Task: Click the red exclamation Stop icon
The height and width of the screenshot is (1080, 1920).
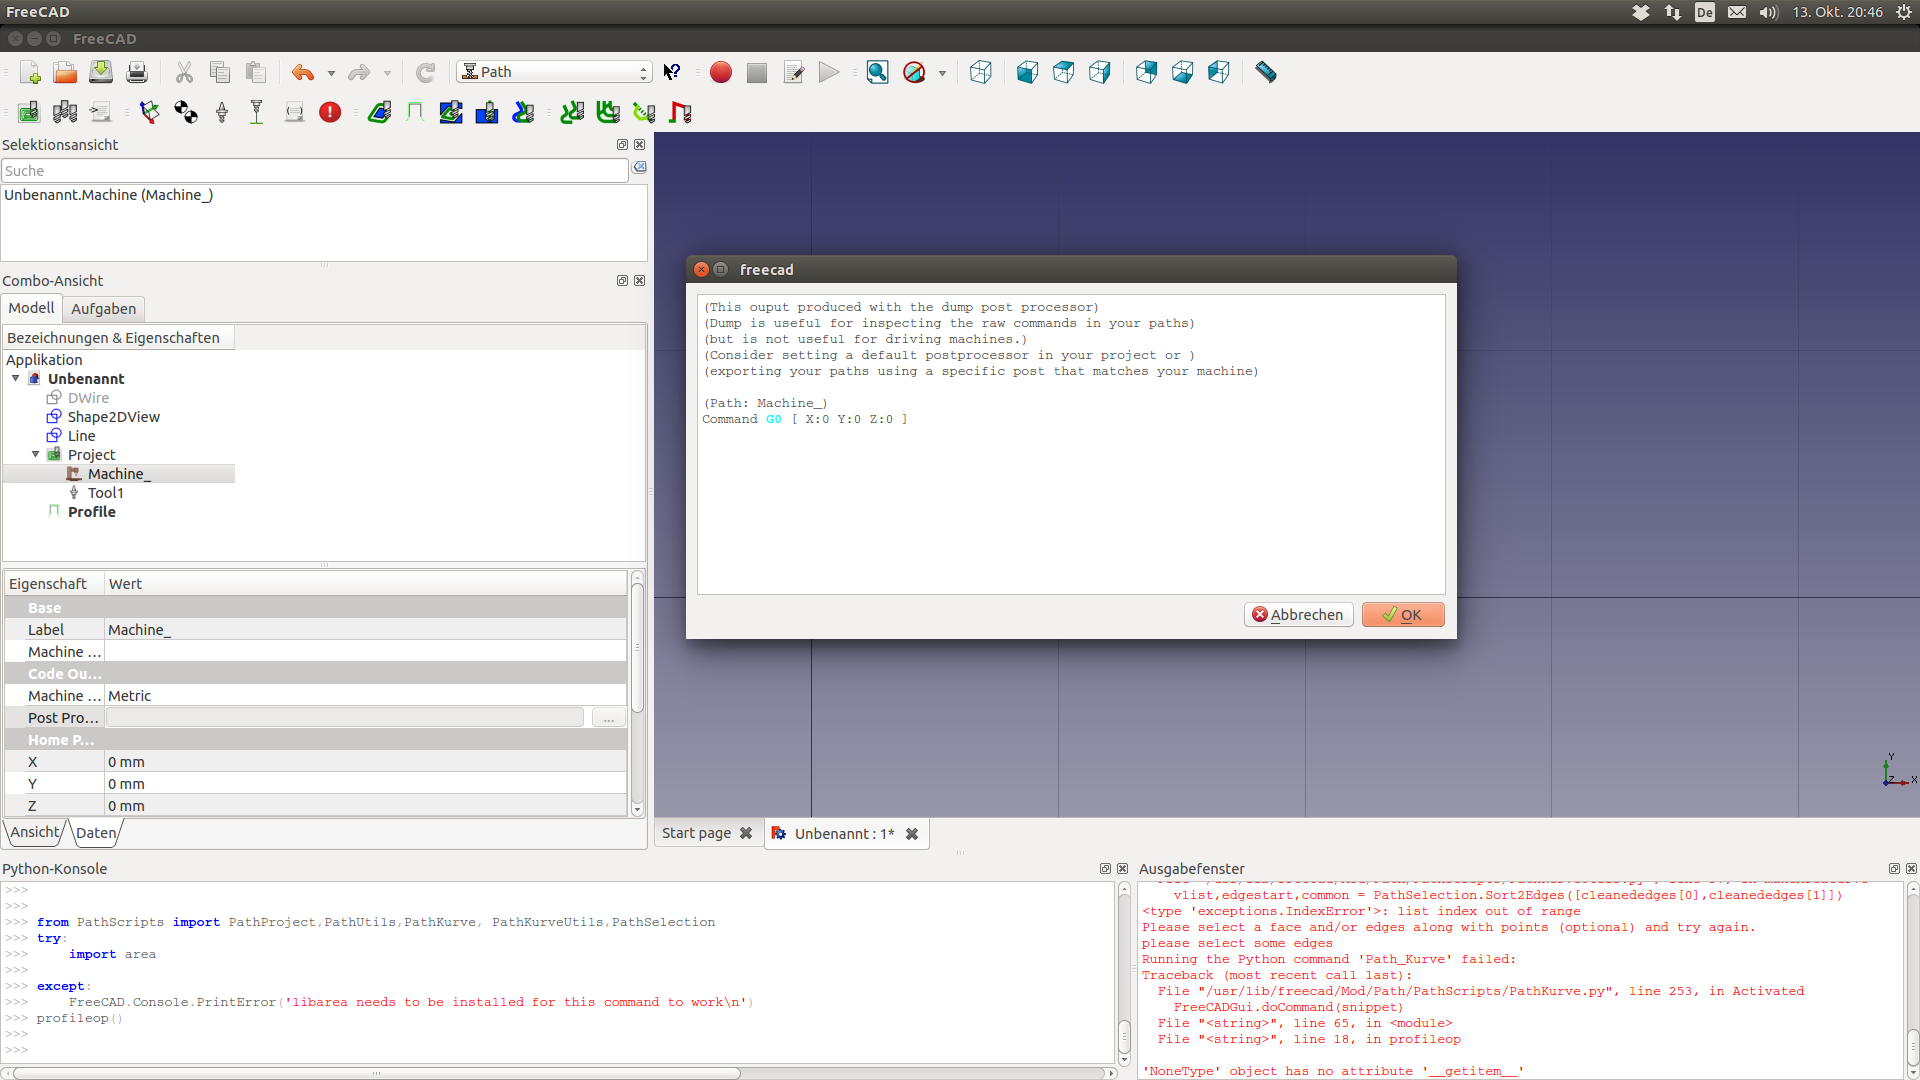Action: click(x=330, y=113)
